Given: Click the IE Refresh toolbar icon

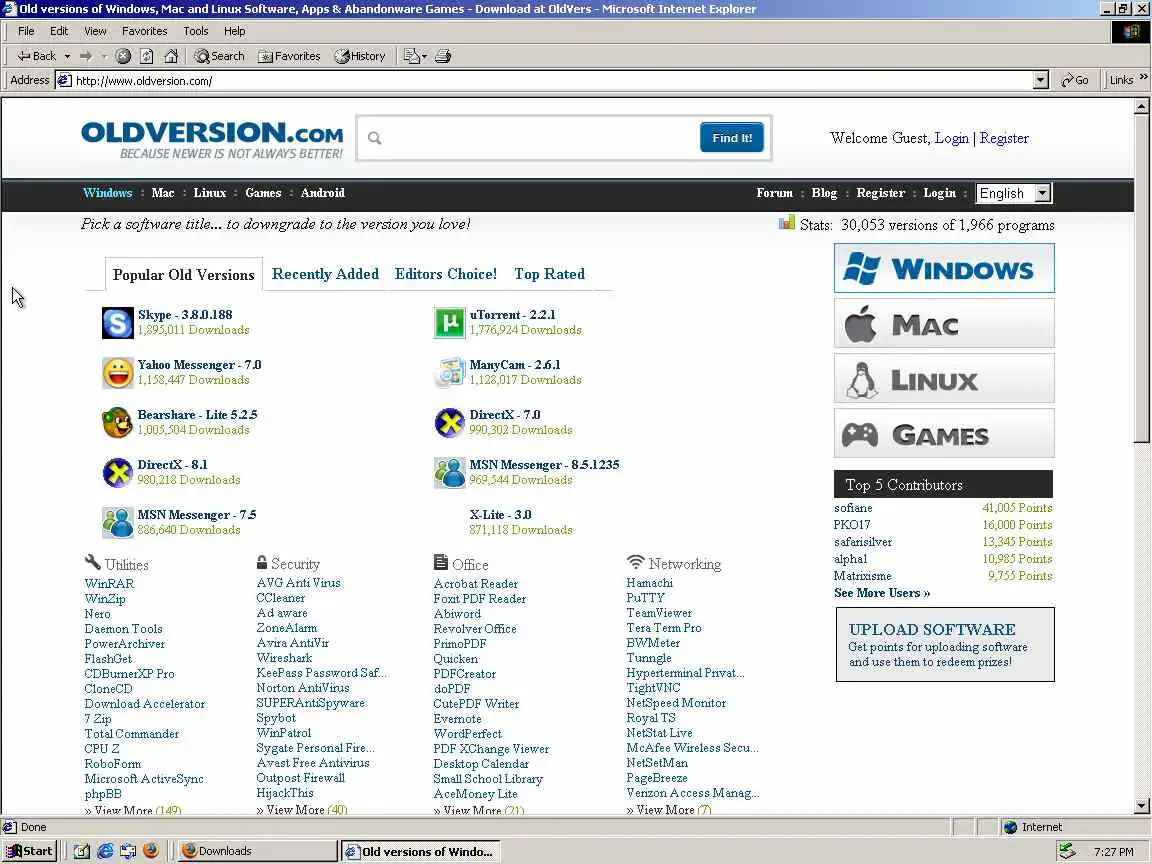Looking at the screenshot, I should (x=147, y=56).
